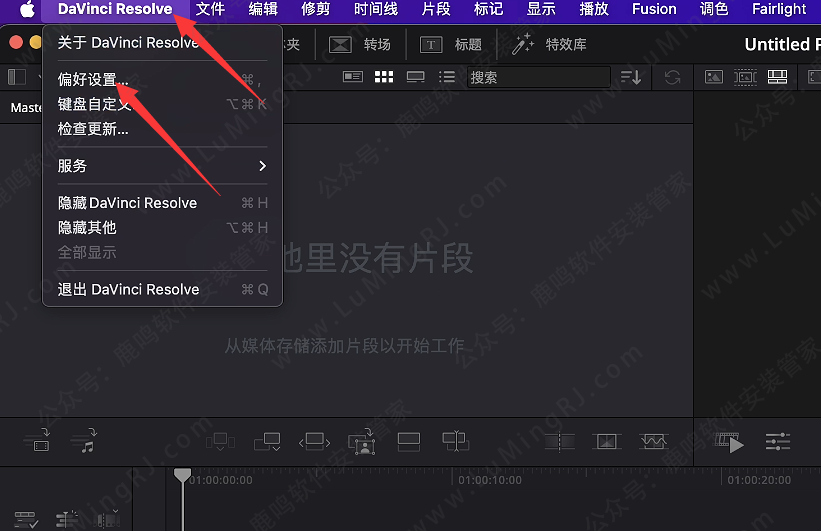
Task: Click the audio clip insert icon
Action: 85,440
